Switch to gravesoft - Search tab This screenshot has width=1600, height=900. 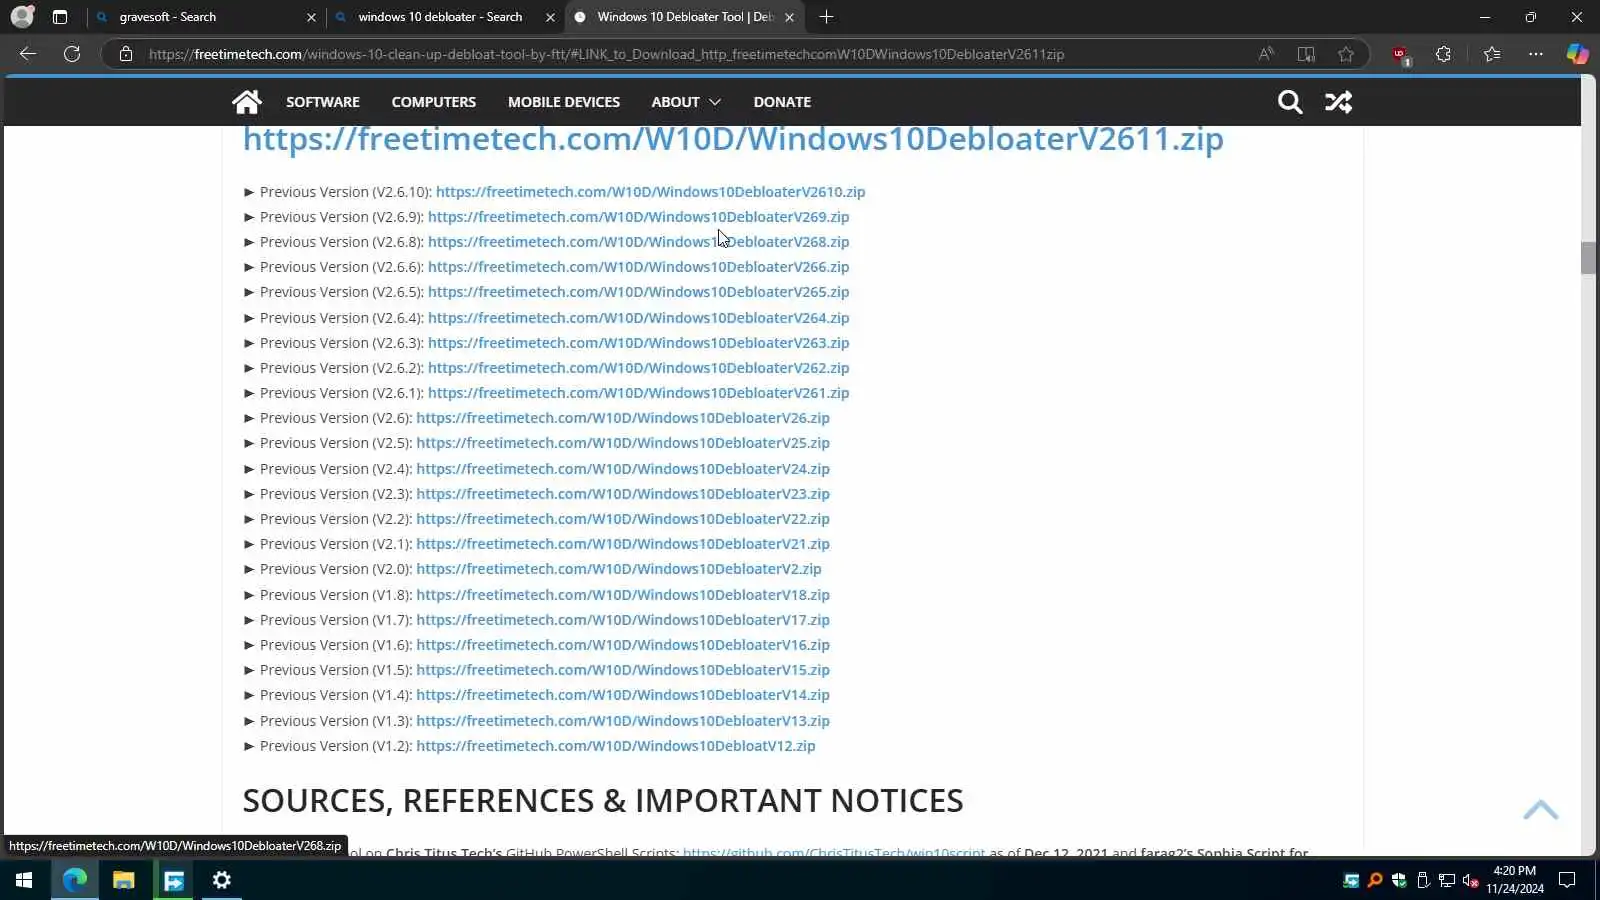coord(205,17)
